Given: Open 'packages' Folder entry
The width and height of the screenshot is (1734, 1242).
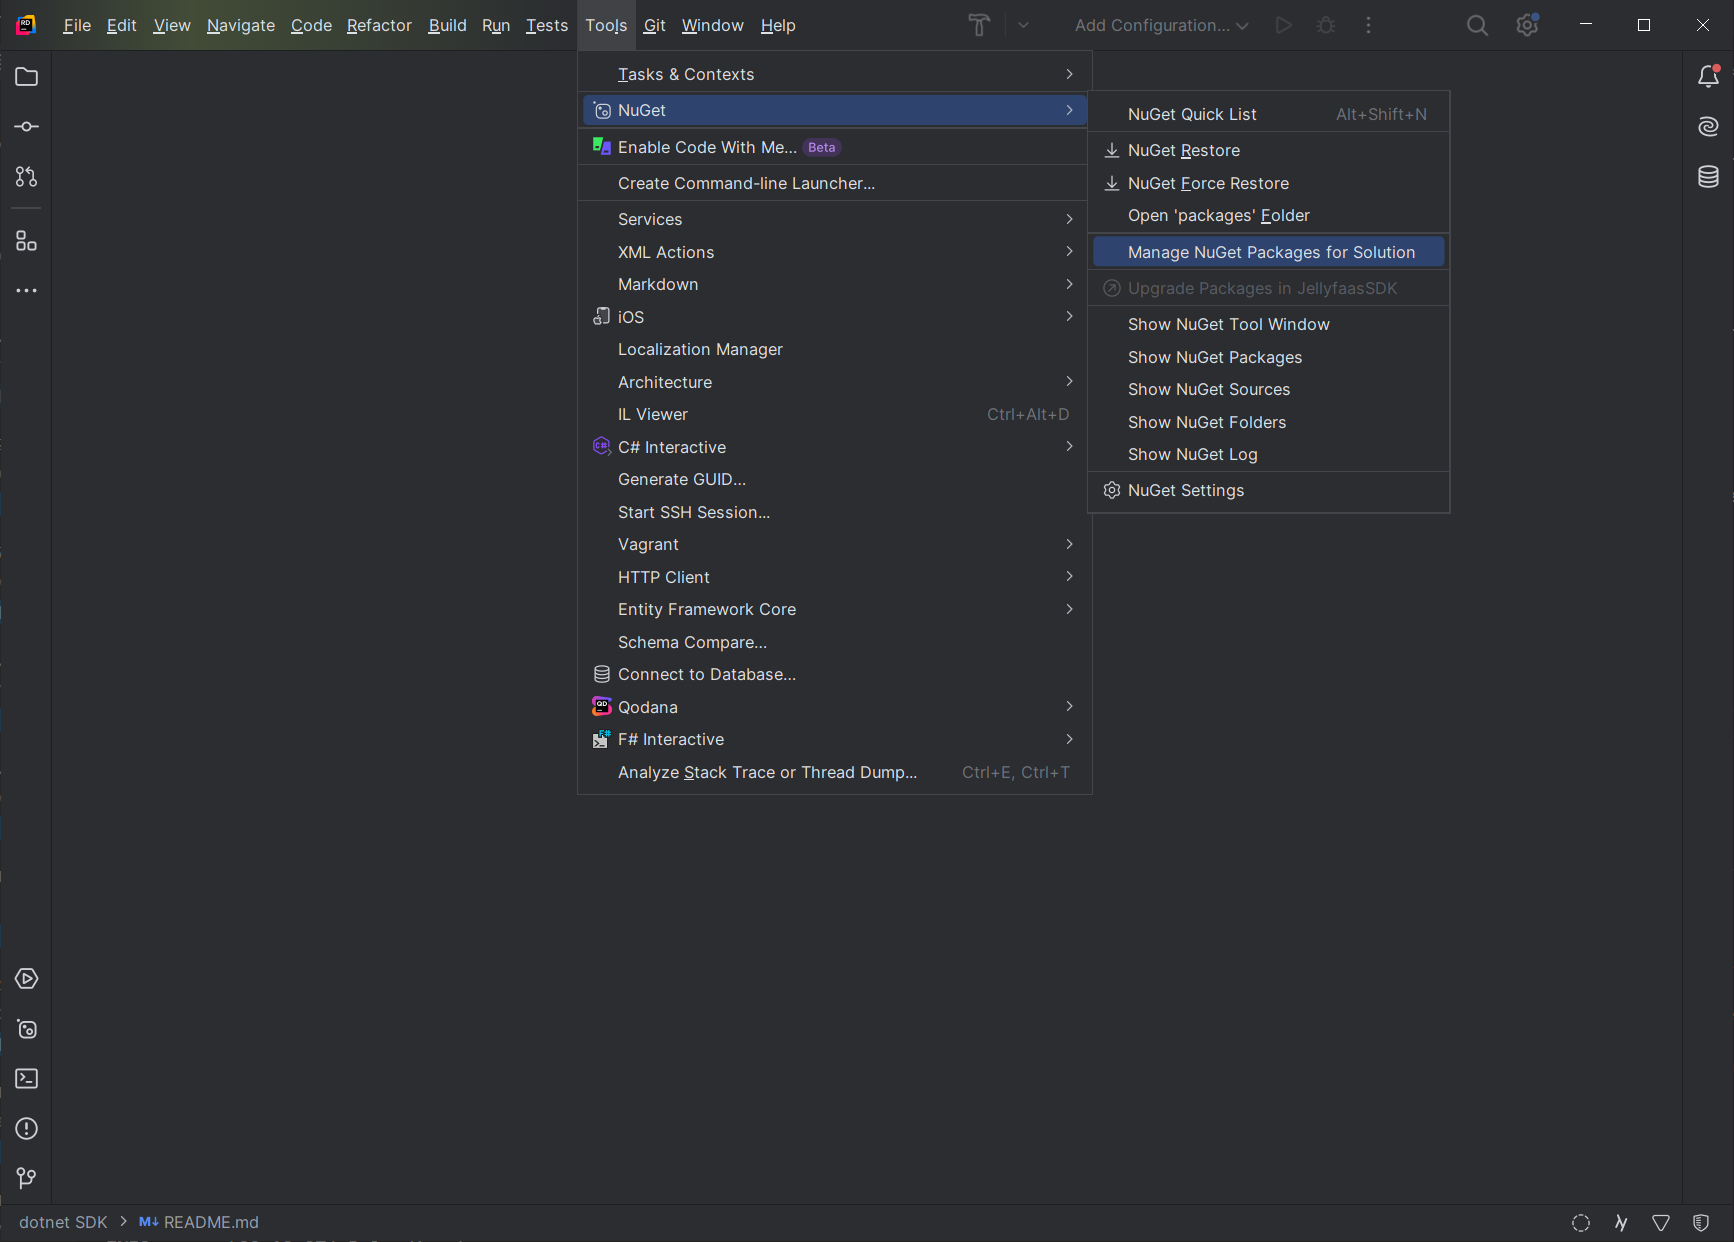Looking at the screenshot, I should (1269, 215).
